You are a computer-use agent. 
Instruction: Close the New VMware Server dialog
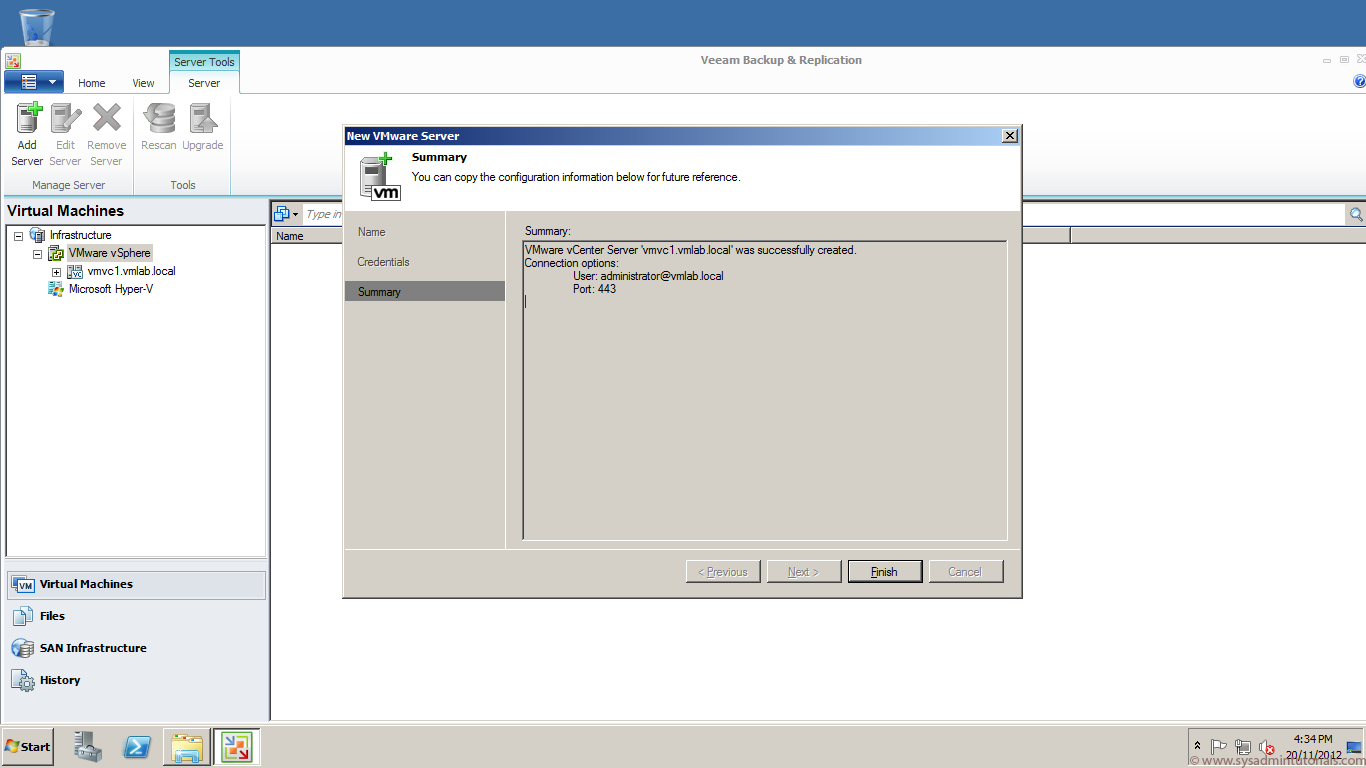1010,136
